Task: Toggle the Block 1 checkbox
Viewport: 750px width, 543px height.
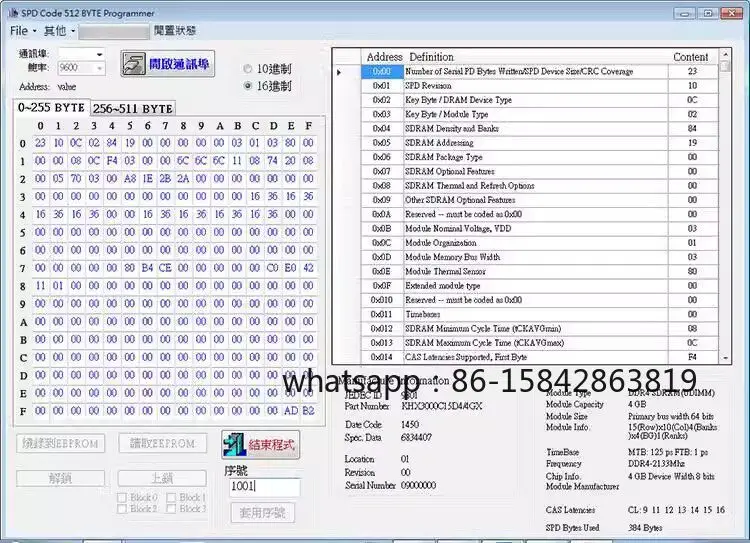Action: tap(171, 498)
